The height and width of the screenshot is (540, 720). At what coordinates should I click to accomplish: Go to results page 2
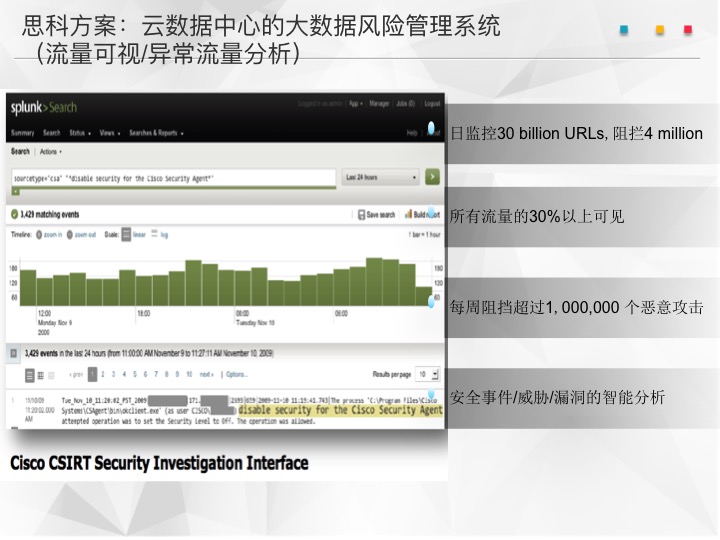(102, 375)
